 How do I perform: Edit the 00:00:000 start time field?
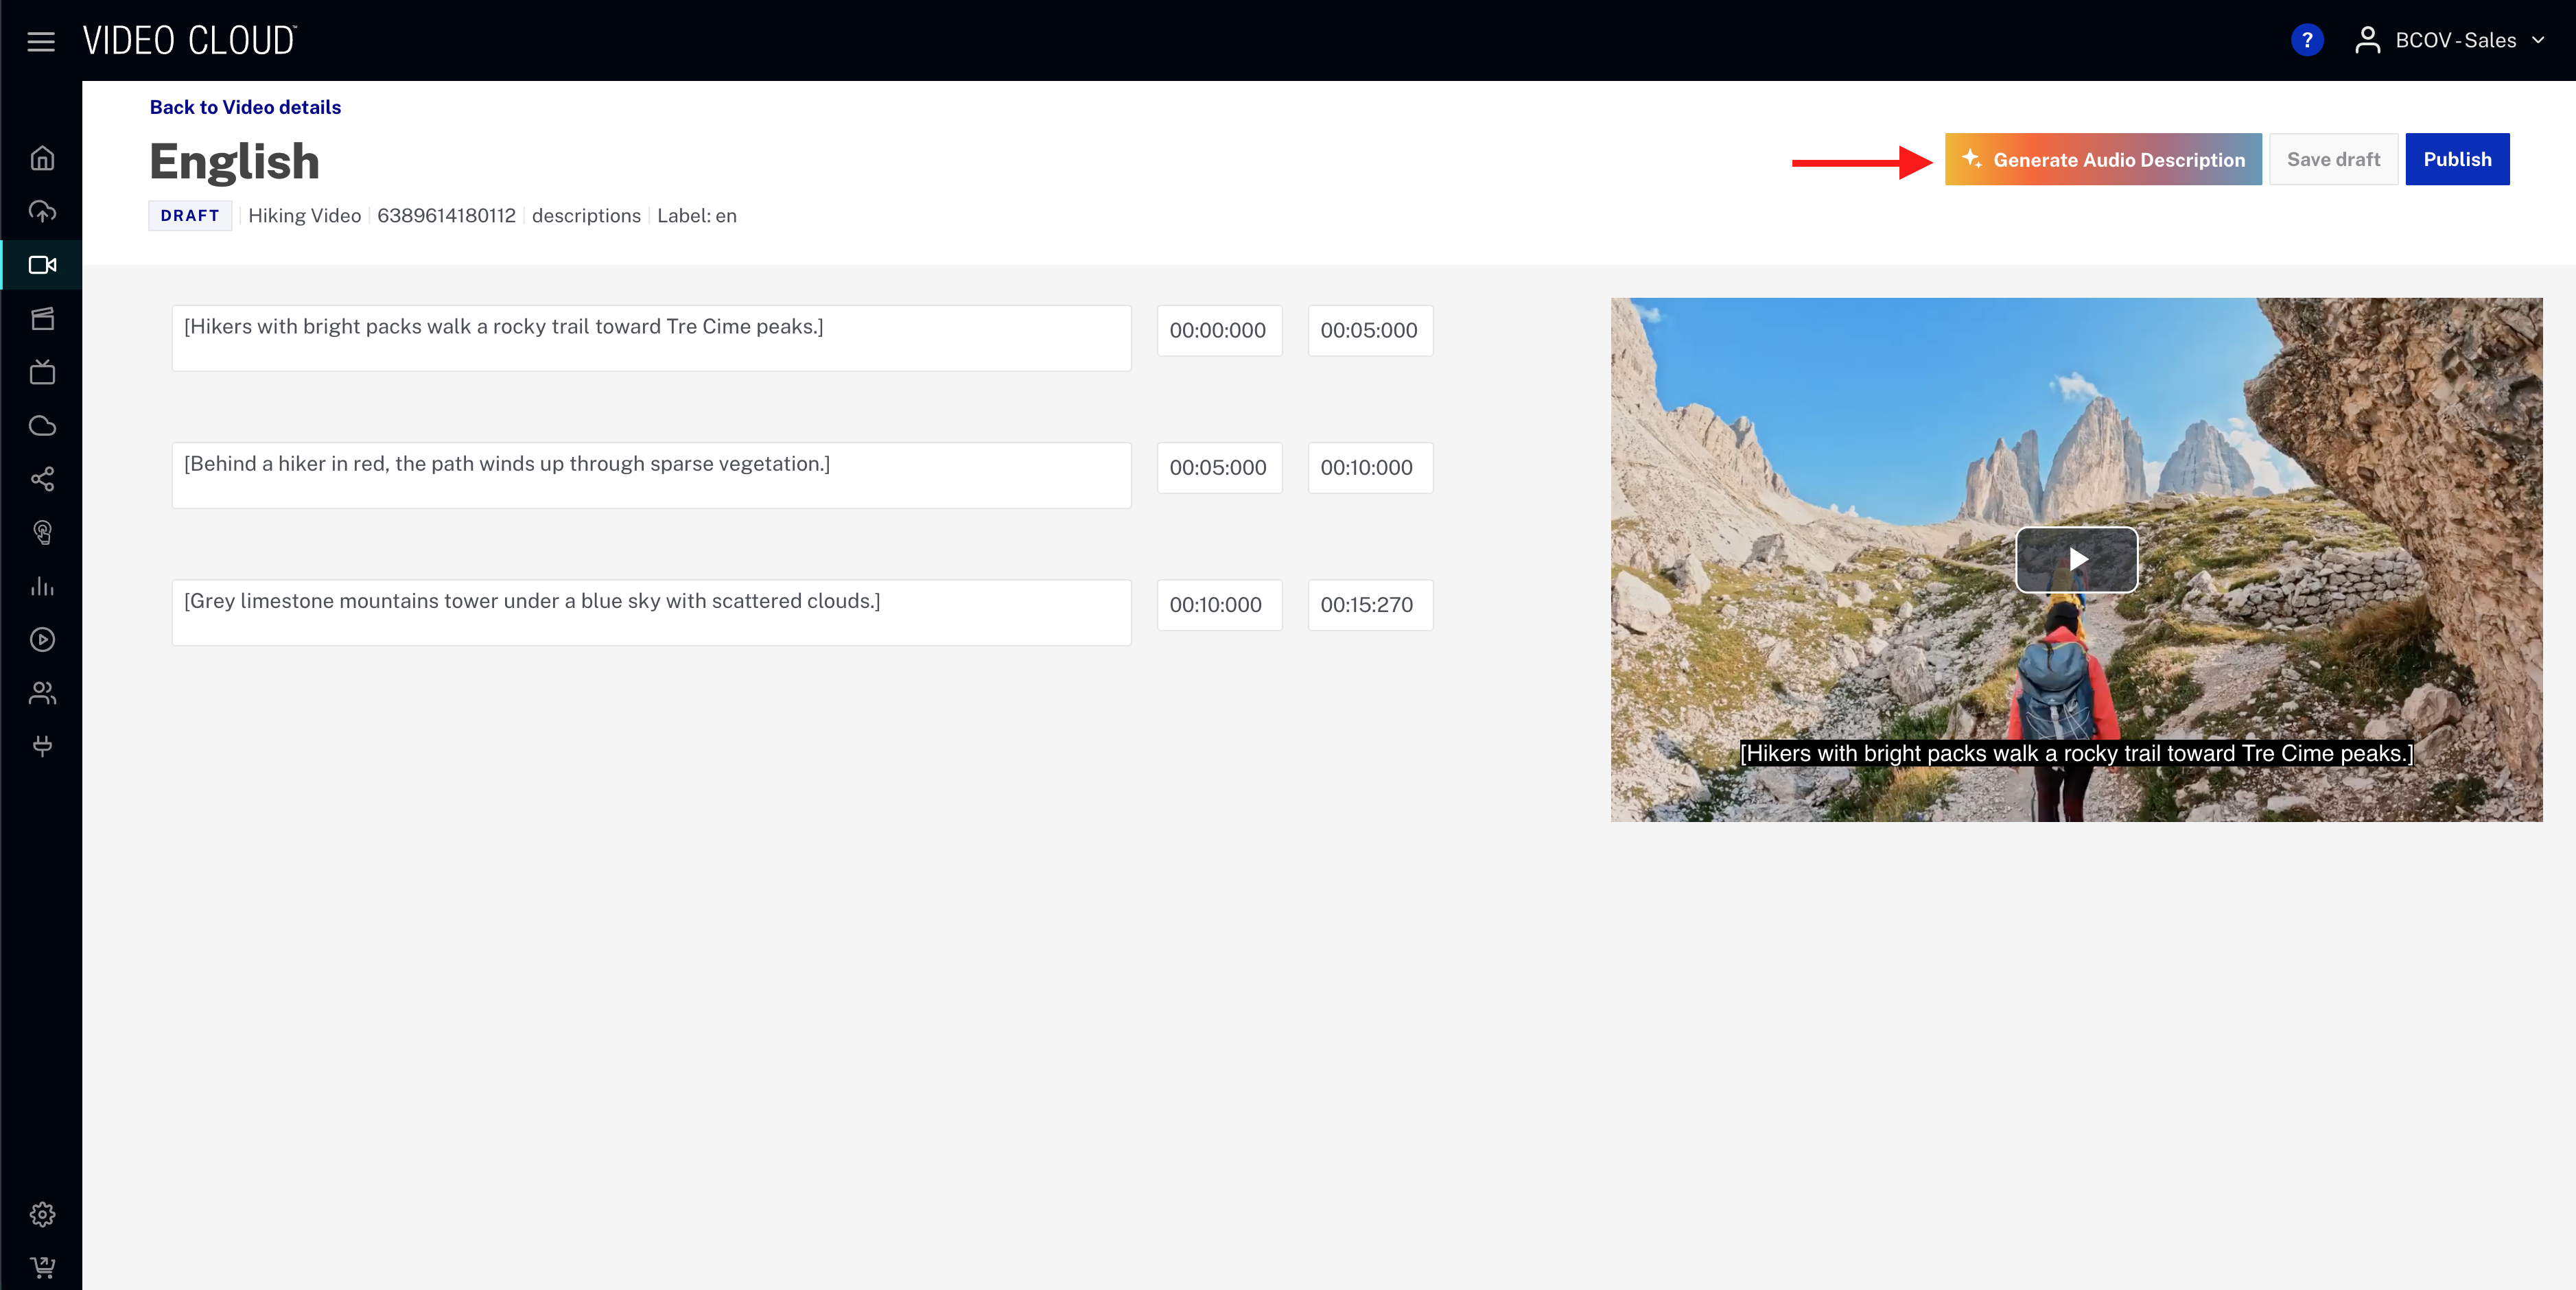[x=1219, y=331]
